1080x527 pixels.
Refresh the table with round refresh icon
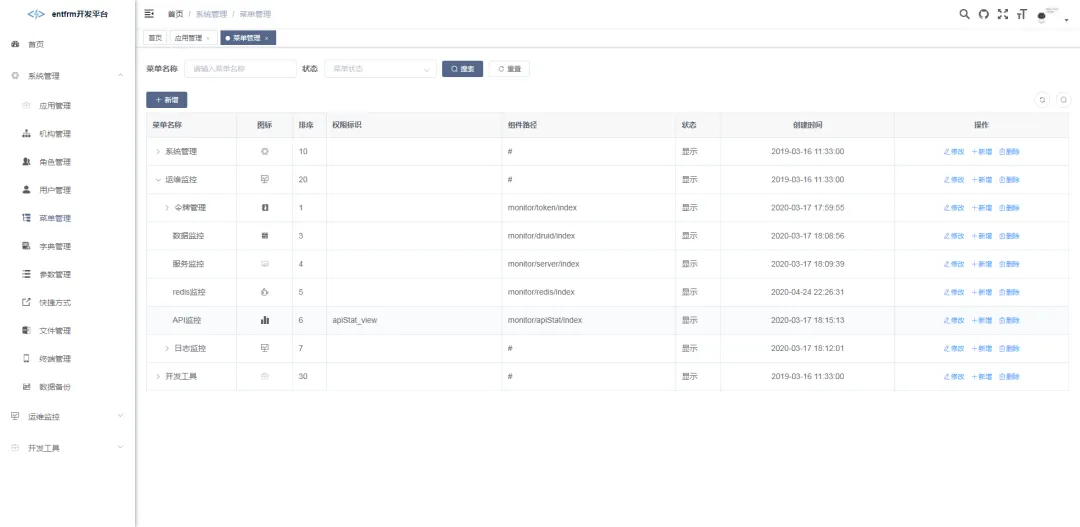pyautogui.click(x=1042, y=100)
